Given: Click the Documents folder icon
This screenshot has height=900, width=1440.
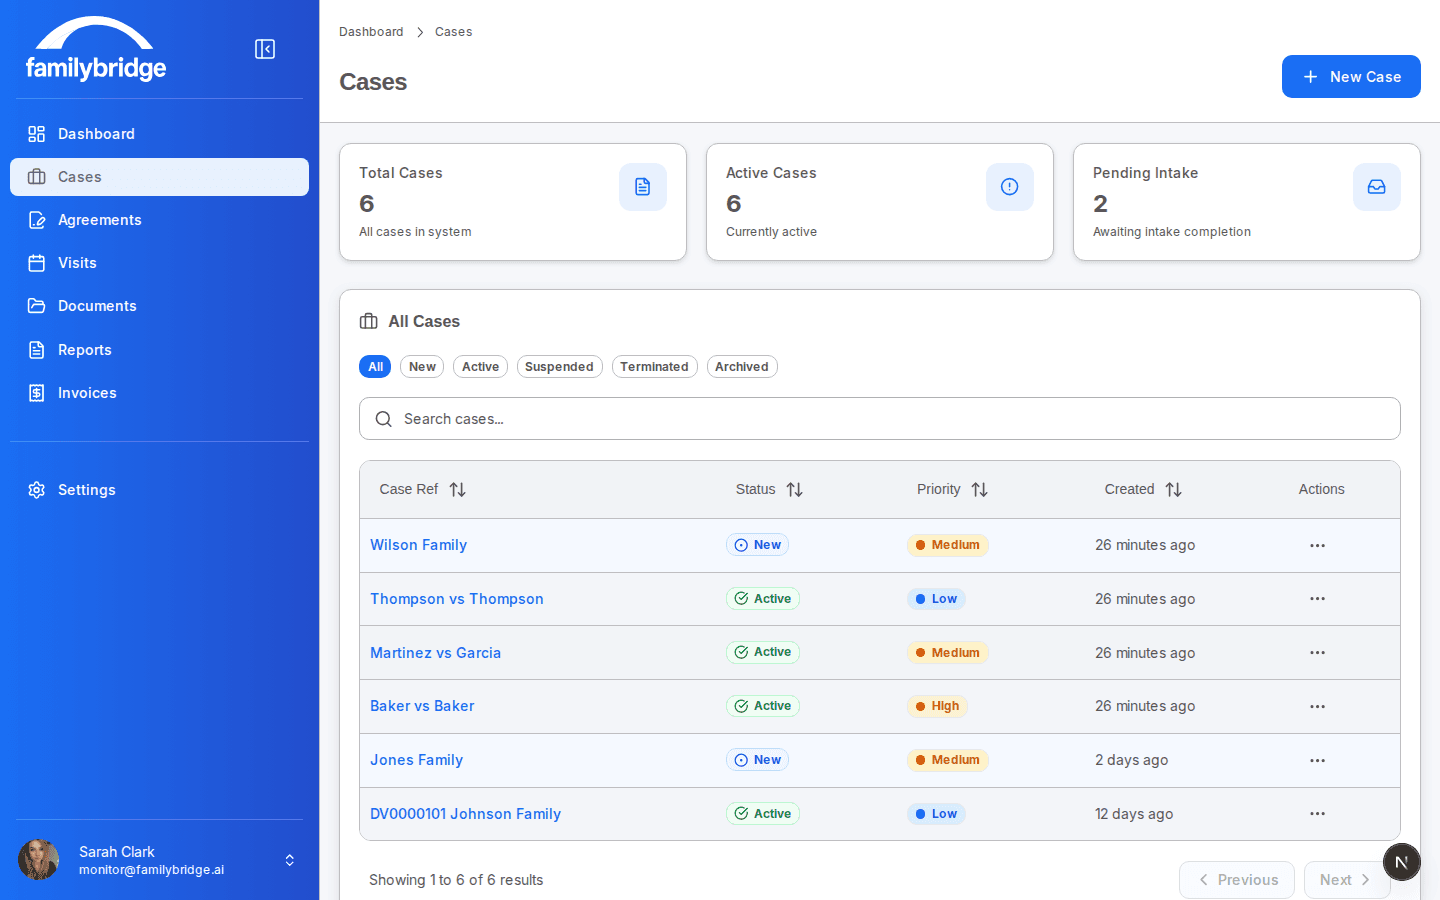Looking at the screenshot, I should click(x=36, y=305).
